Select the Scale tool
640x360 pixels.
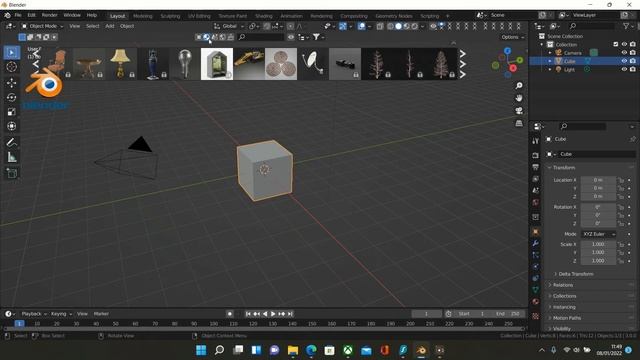(12, 111)
